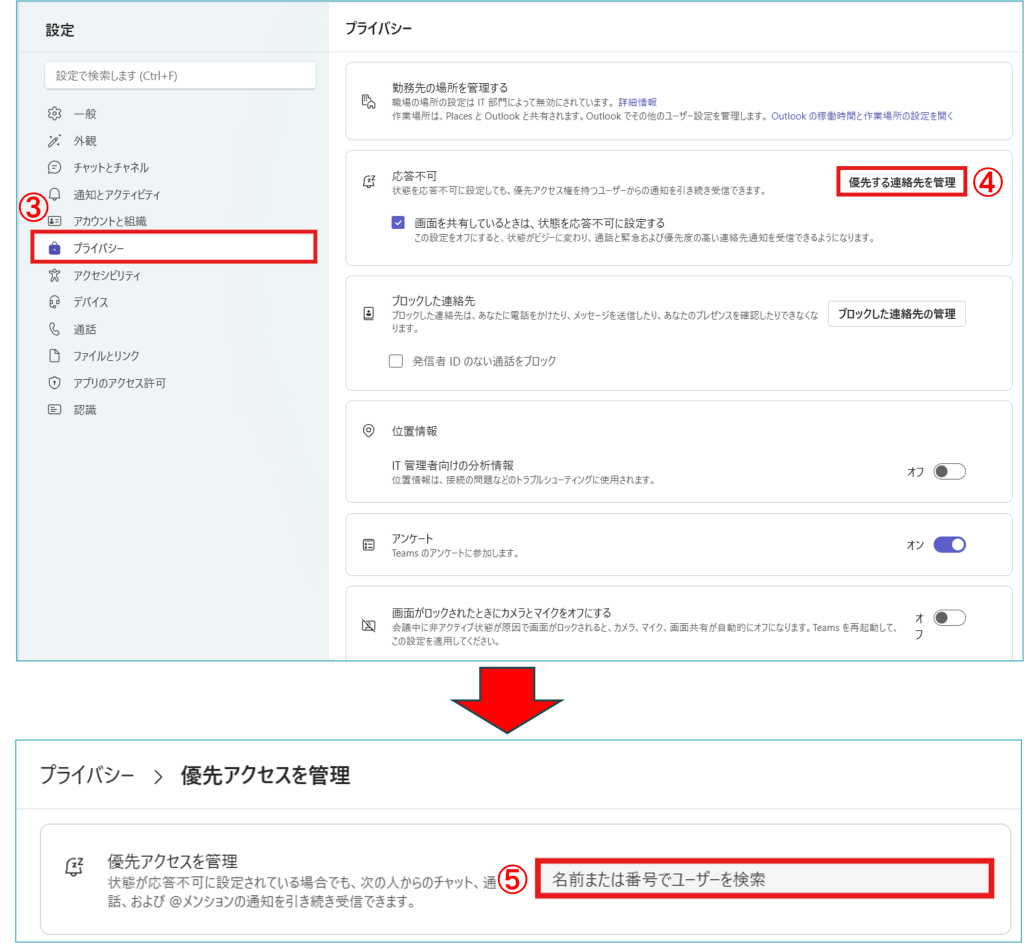
Task: Click 優先する連絡先を管理 button
Action: [x=901, y=183]
